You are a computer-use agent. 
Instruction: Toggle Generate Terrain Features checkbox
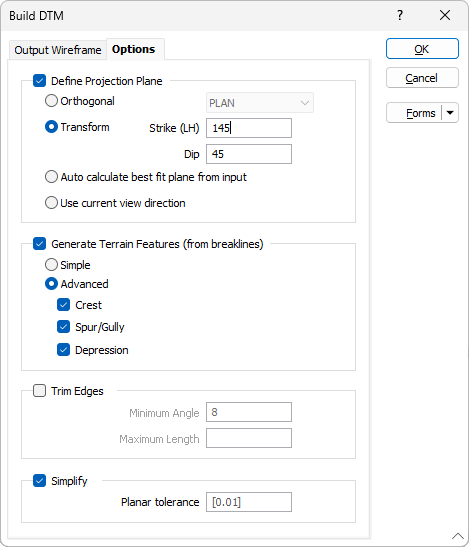pyautogui.click(x=39, y=244)
